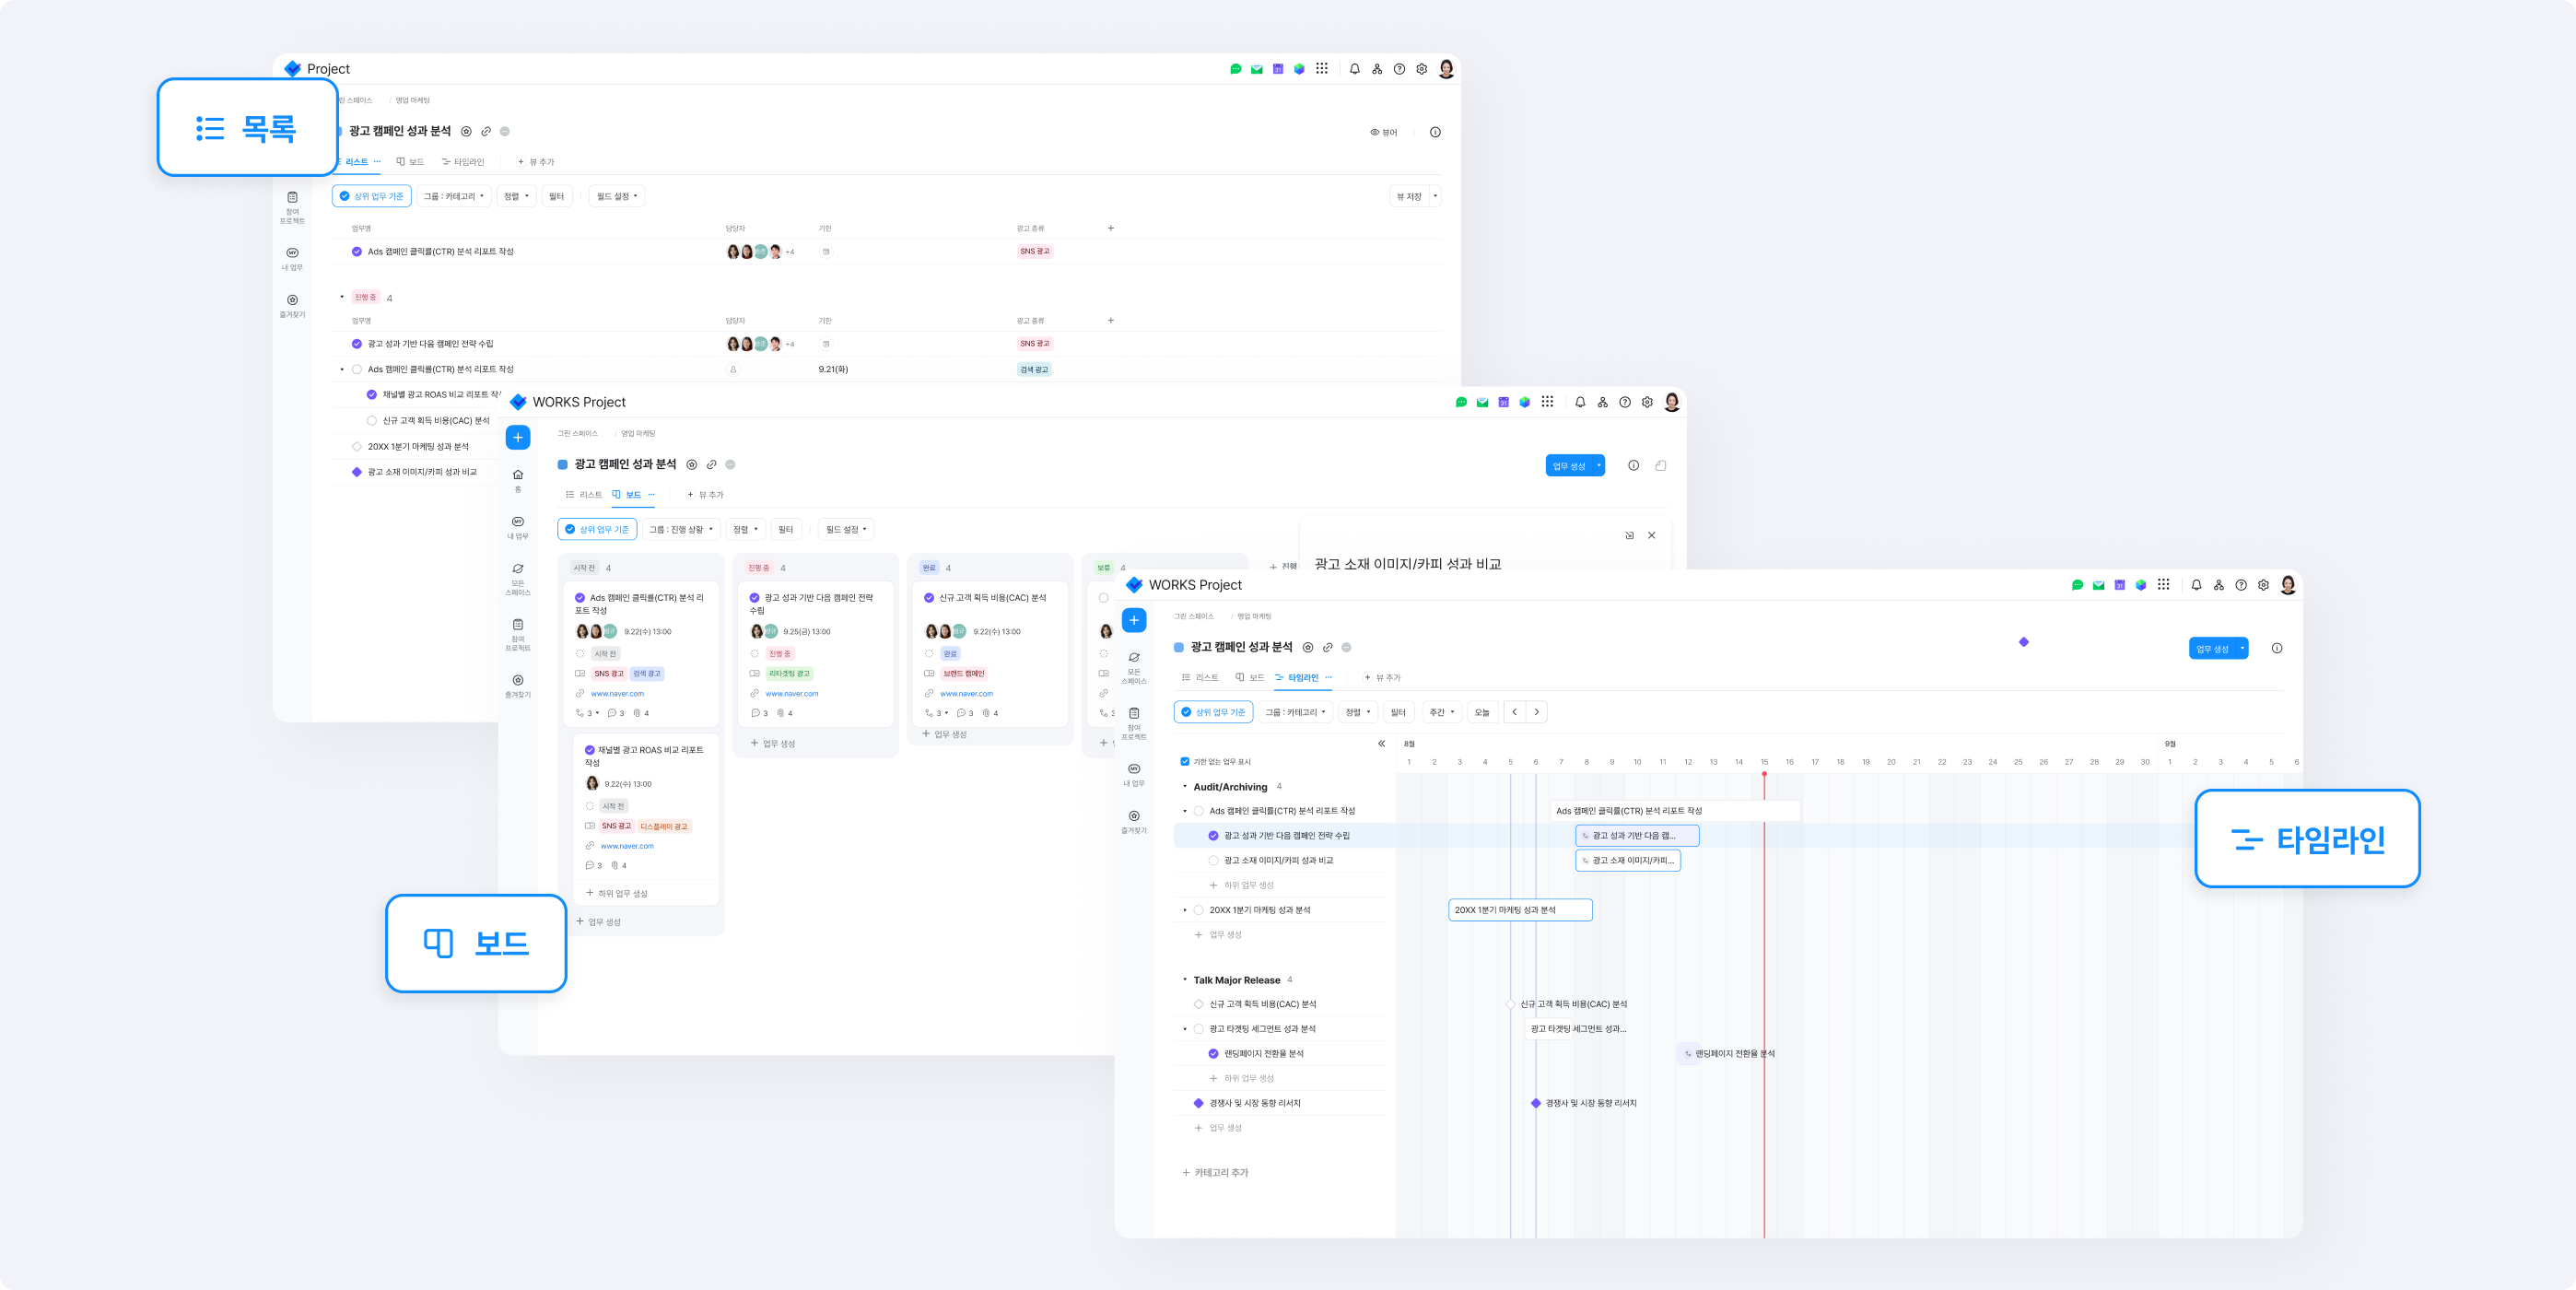
Task: Click the info icon in the list view header
Action: coord(1435,132)
